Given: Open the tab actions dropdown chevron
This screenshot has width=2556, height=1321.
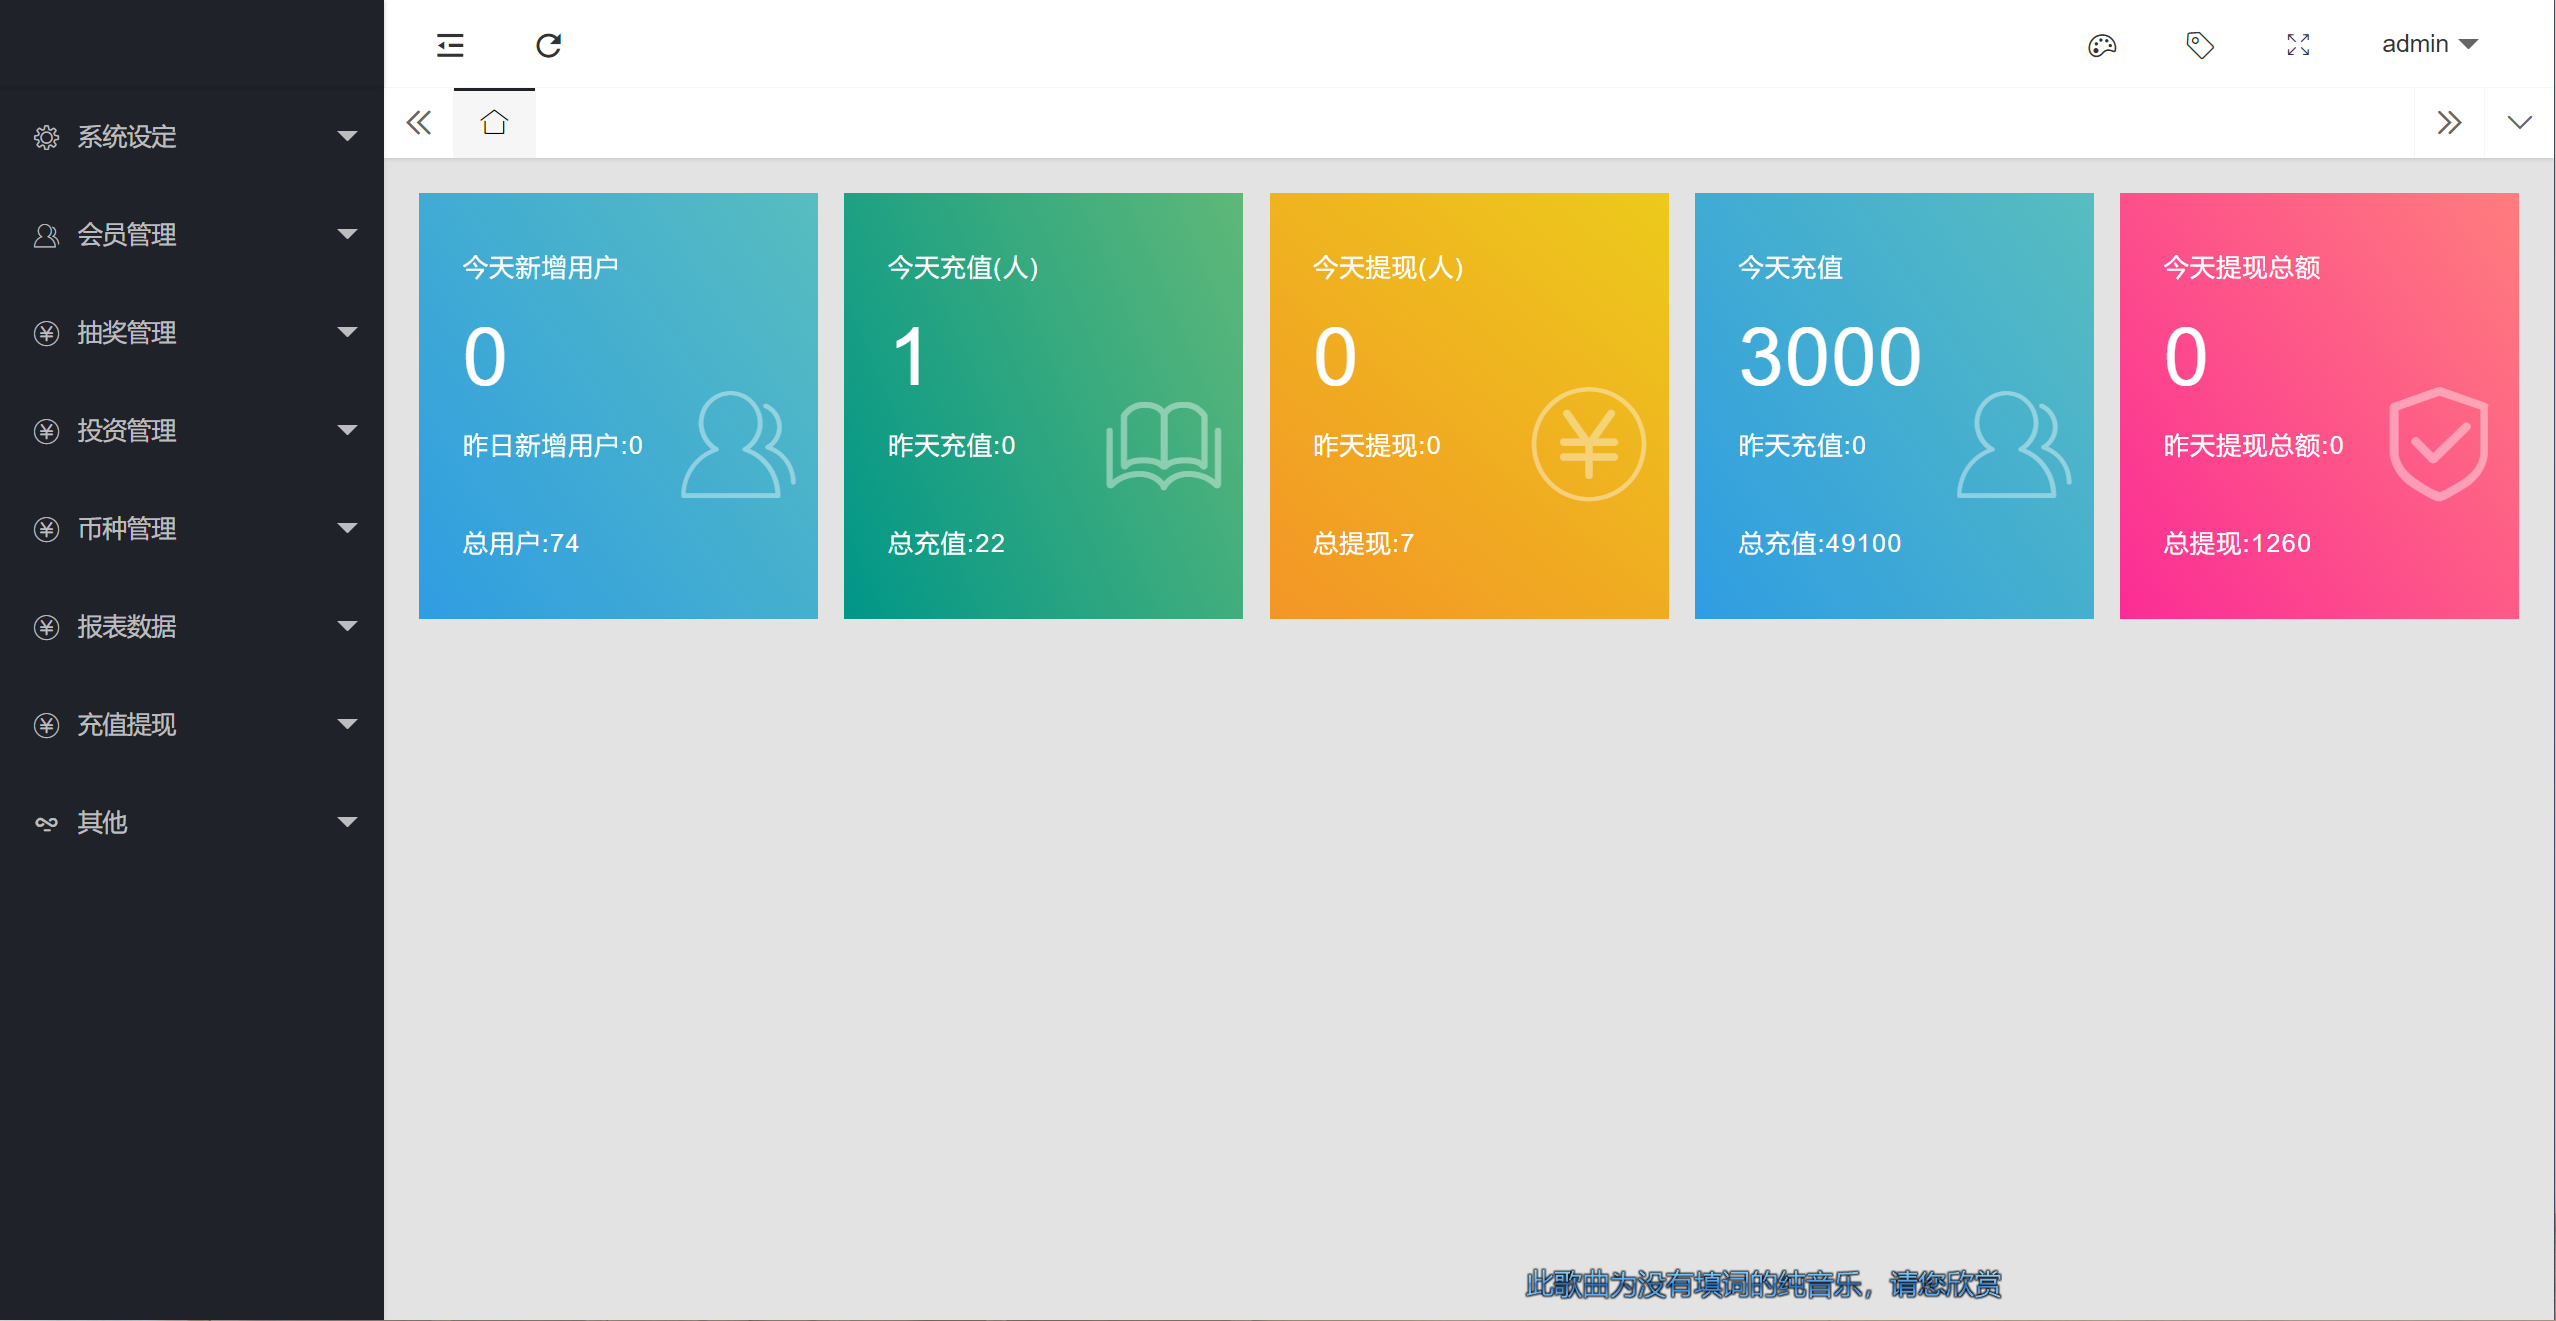Looking at the screenshot, I should point(2519,123).
